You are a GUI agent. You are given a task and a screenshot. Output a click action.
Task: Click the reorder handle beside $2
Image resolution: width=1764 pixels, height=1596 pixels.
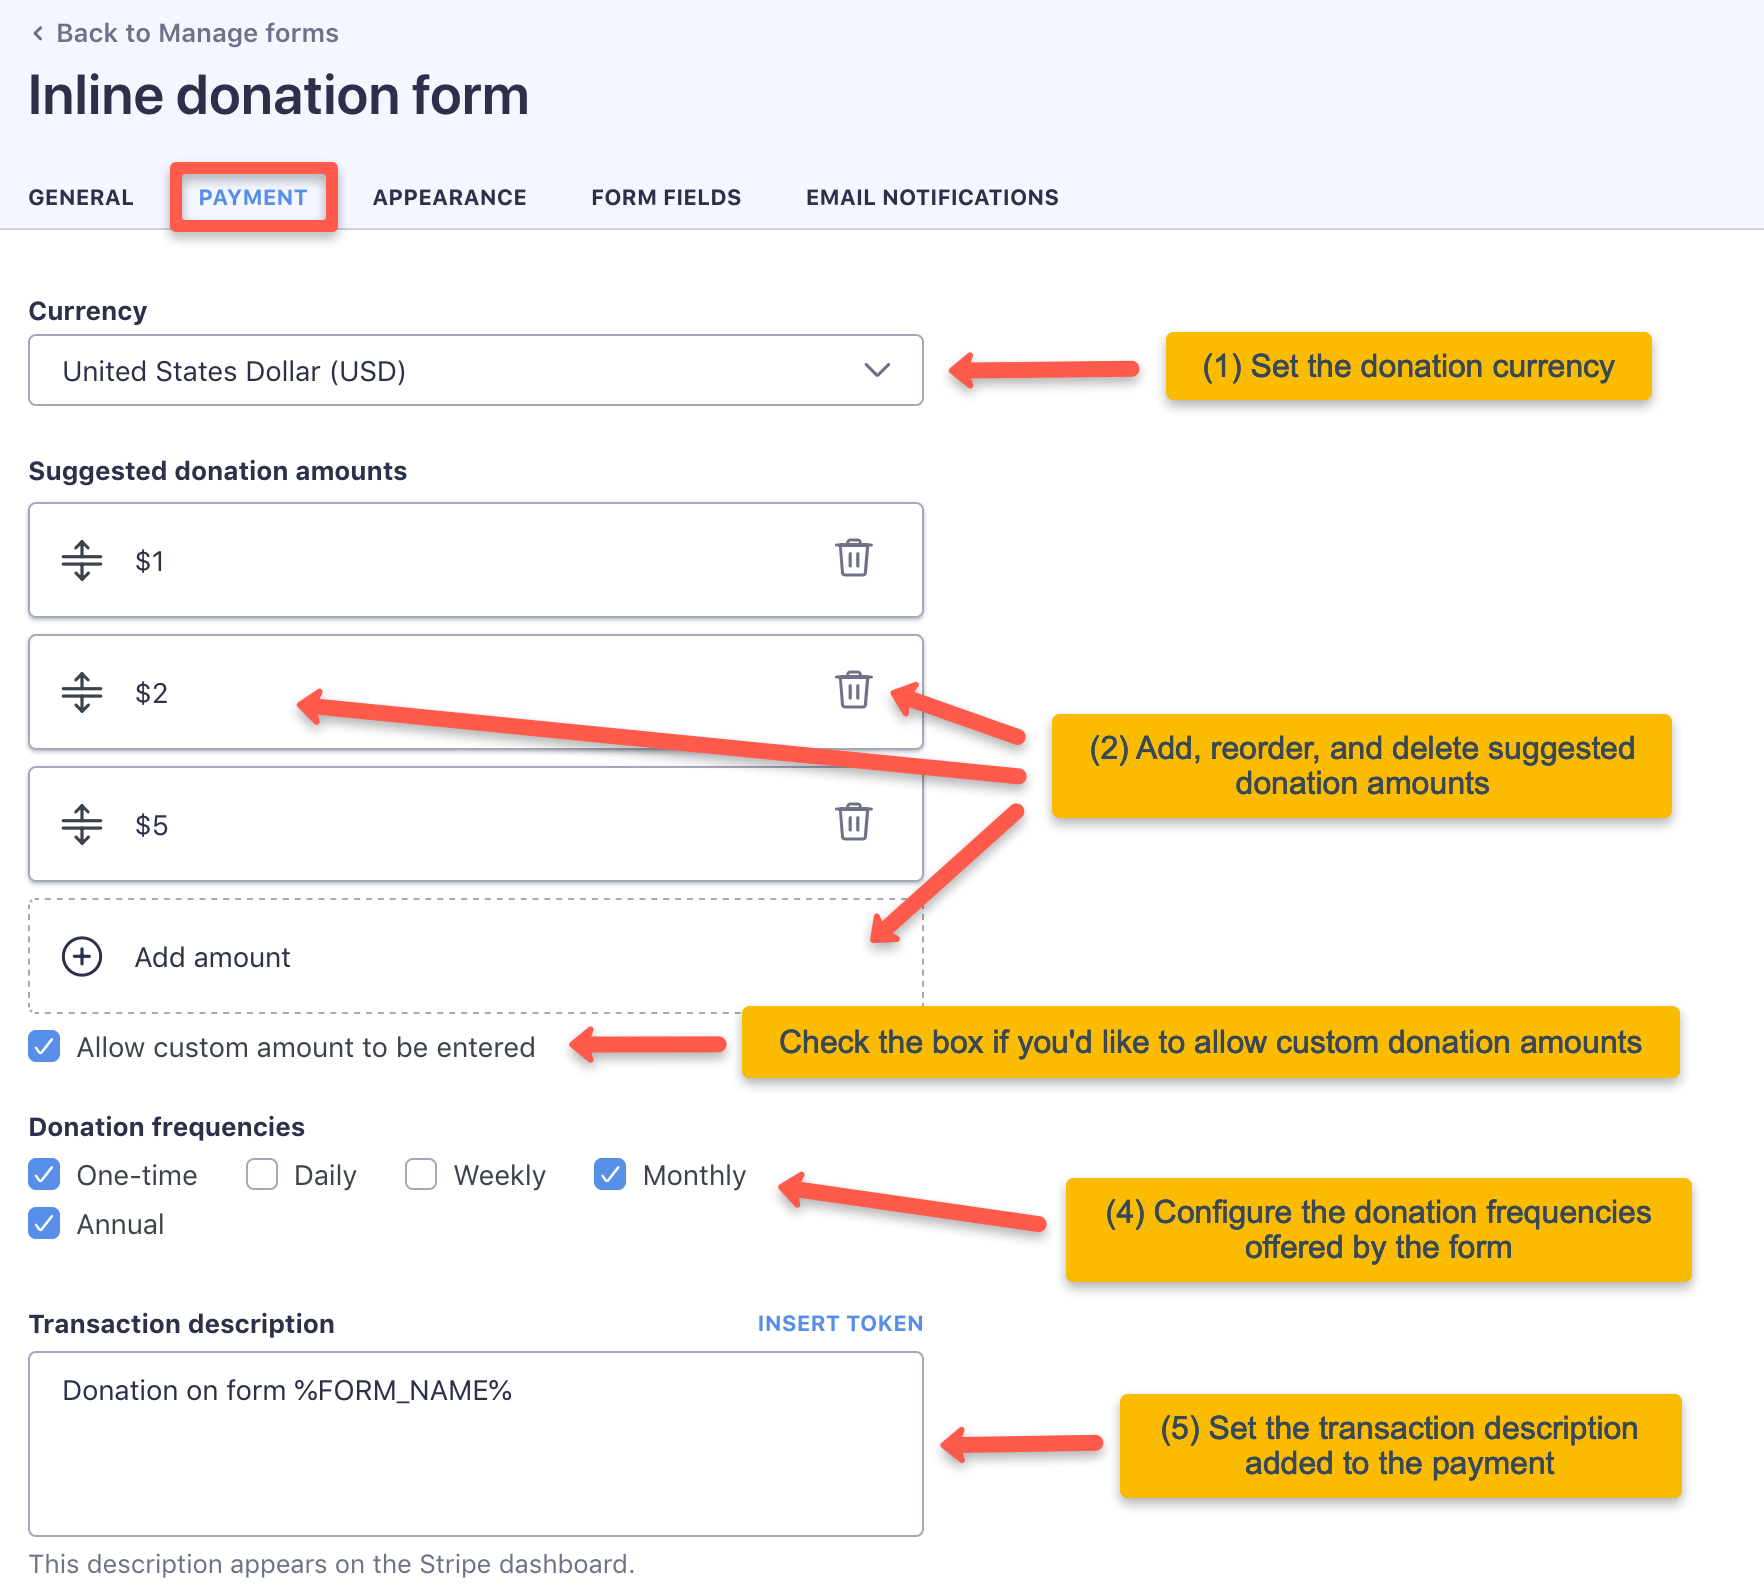[x=80, y=692]
